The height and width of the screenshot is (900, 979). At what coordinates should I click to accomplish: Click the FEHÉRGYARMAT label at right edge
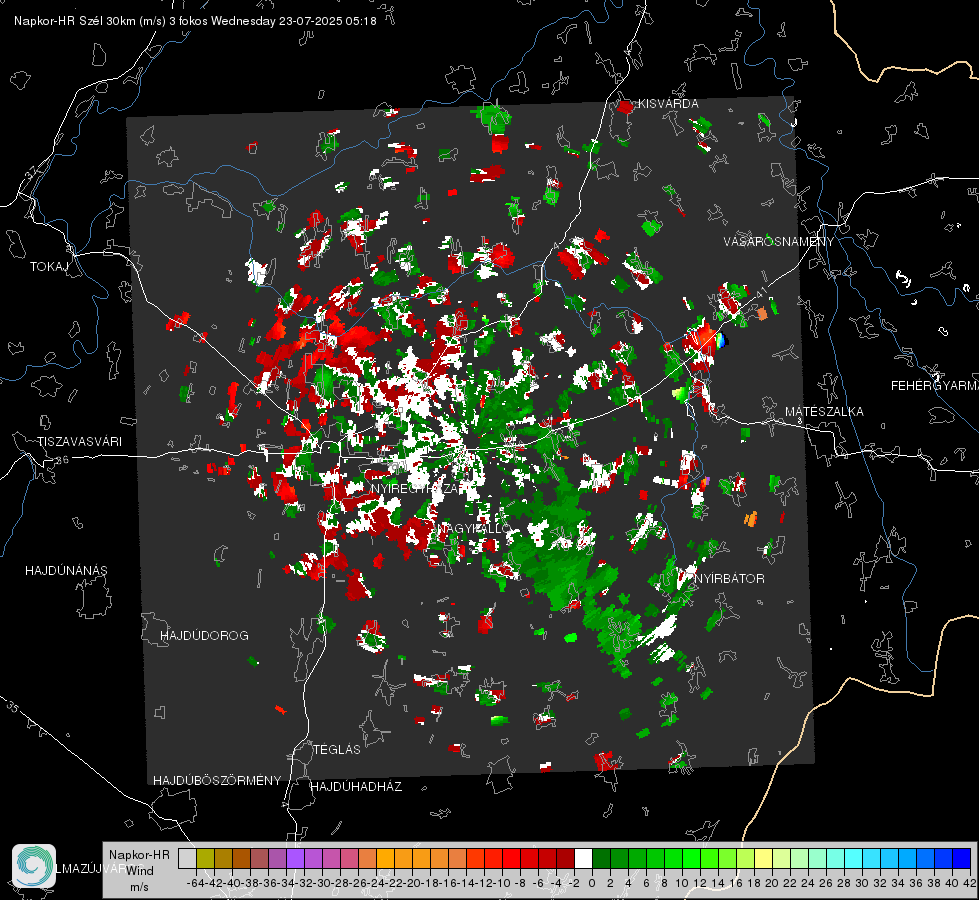point(935,386)
